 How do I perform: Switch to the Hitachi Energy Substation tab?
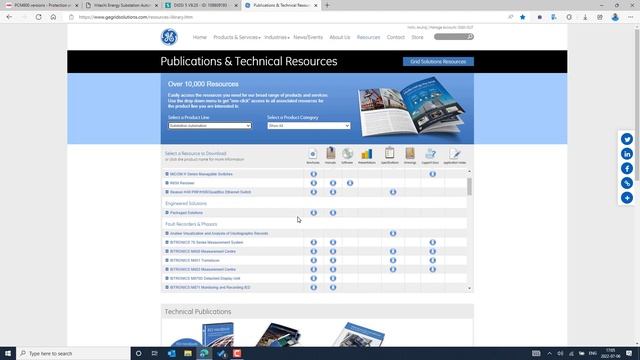[122, 5]
